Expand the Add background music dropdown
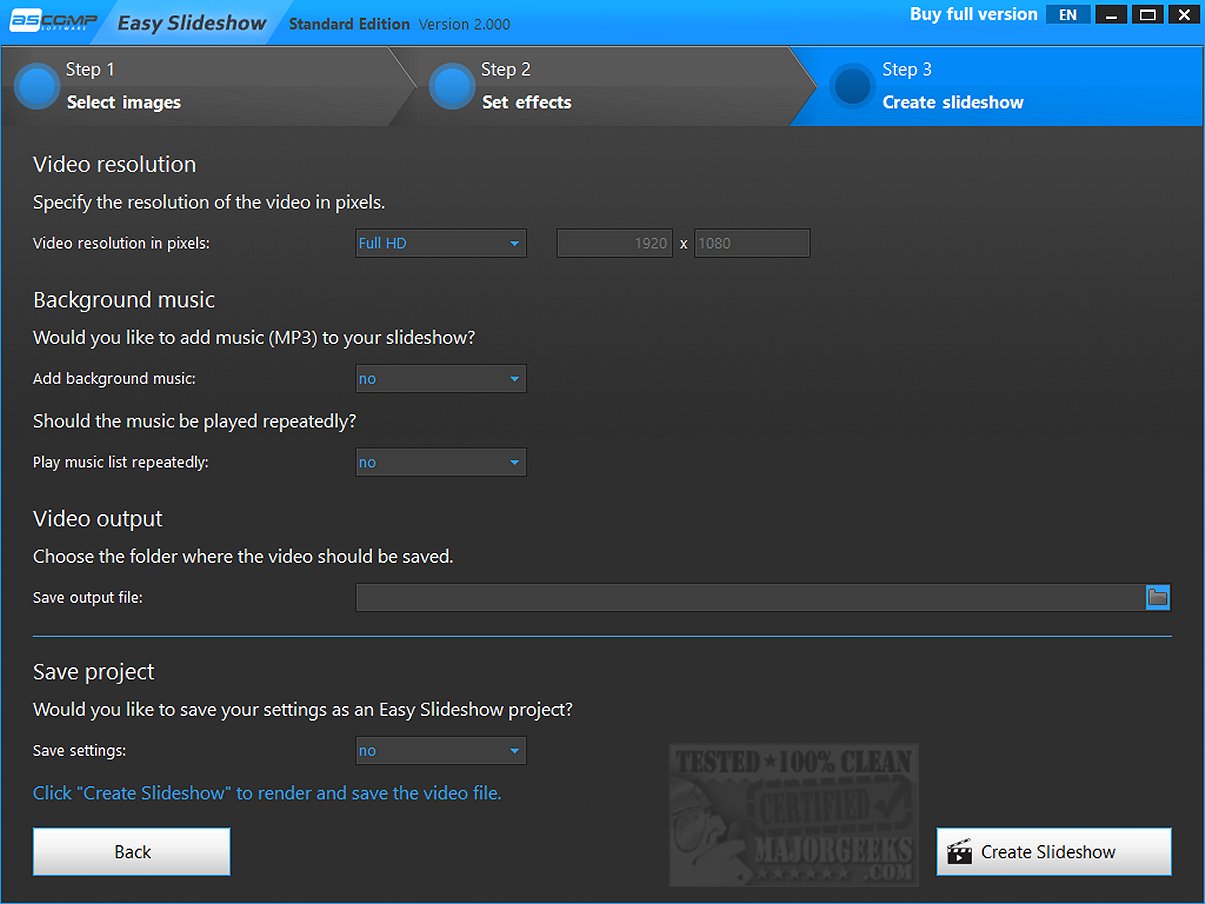Image resolution: width=1205 pixels, height=904 pixels. [441, 379]
